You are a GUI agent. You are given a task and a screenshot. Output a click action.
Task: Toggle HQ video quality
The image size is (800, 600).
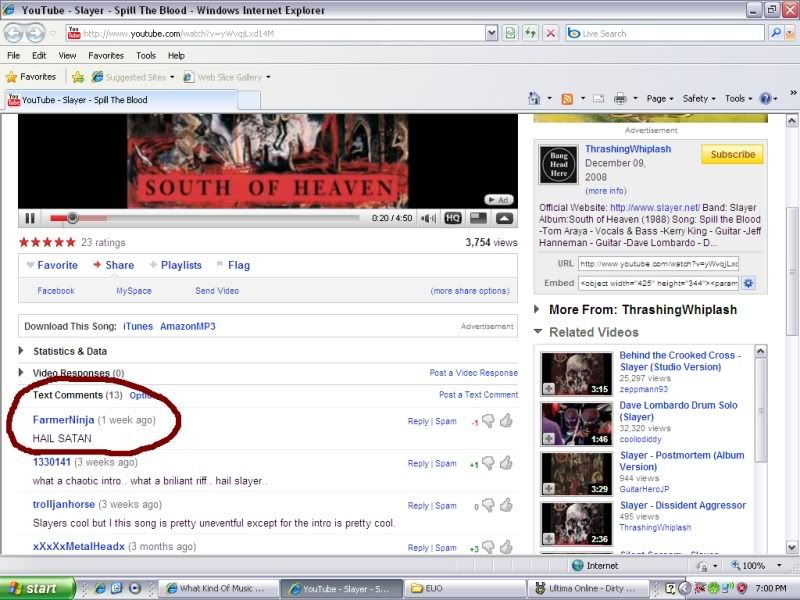point(453,218)
